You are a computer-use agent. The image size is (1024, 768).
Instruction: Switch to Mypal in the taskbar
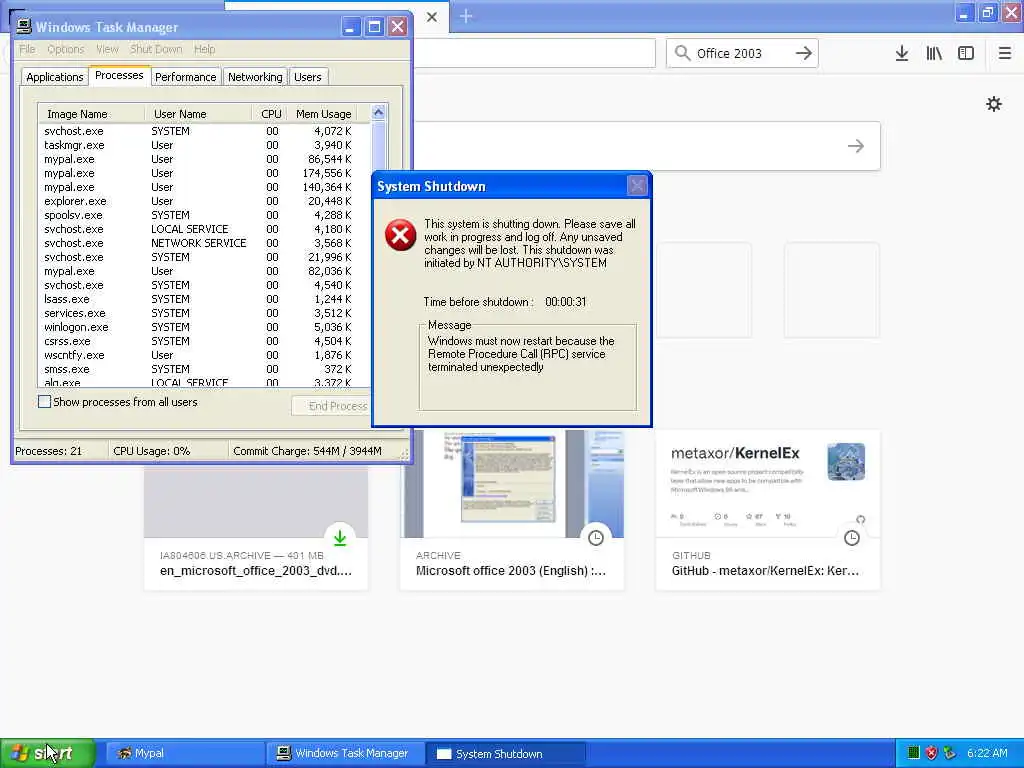pos(185,754)
